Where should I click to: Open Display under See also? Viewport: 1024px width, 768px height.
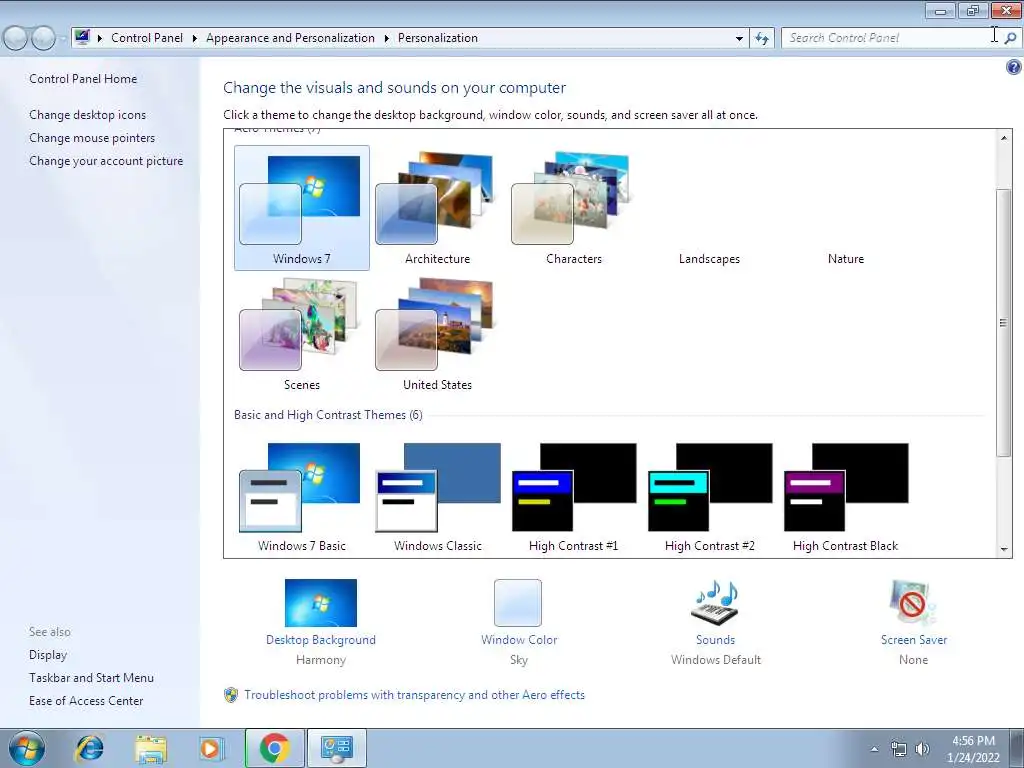[48, 655]
